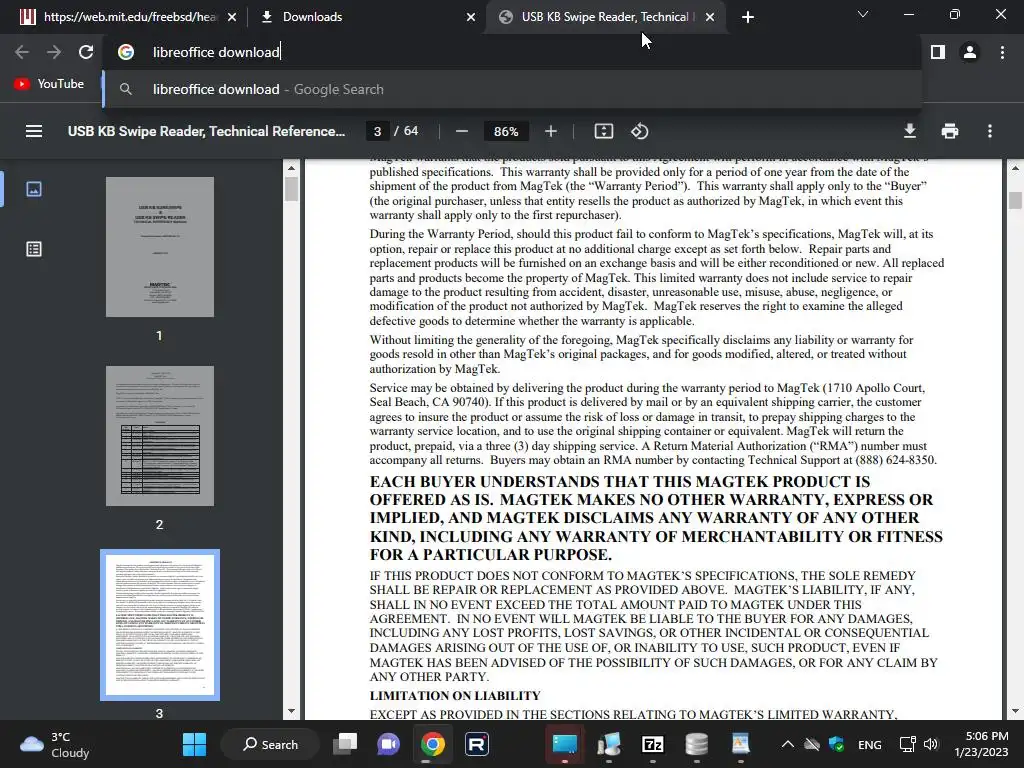
Task: Close the Downloads tab
Action: pos(471,17)
